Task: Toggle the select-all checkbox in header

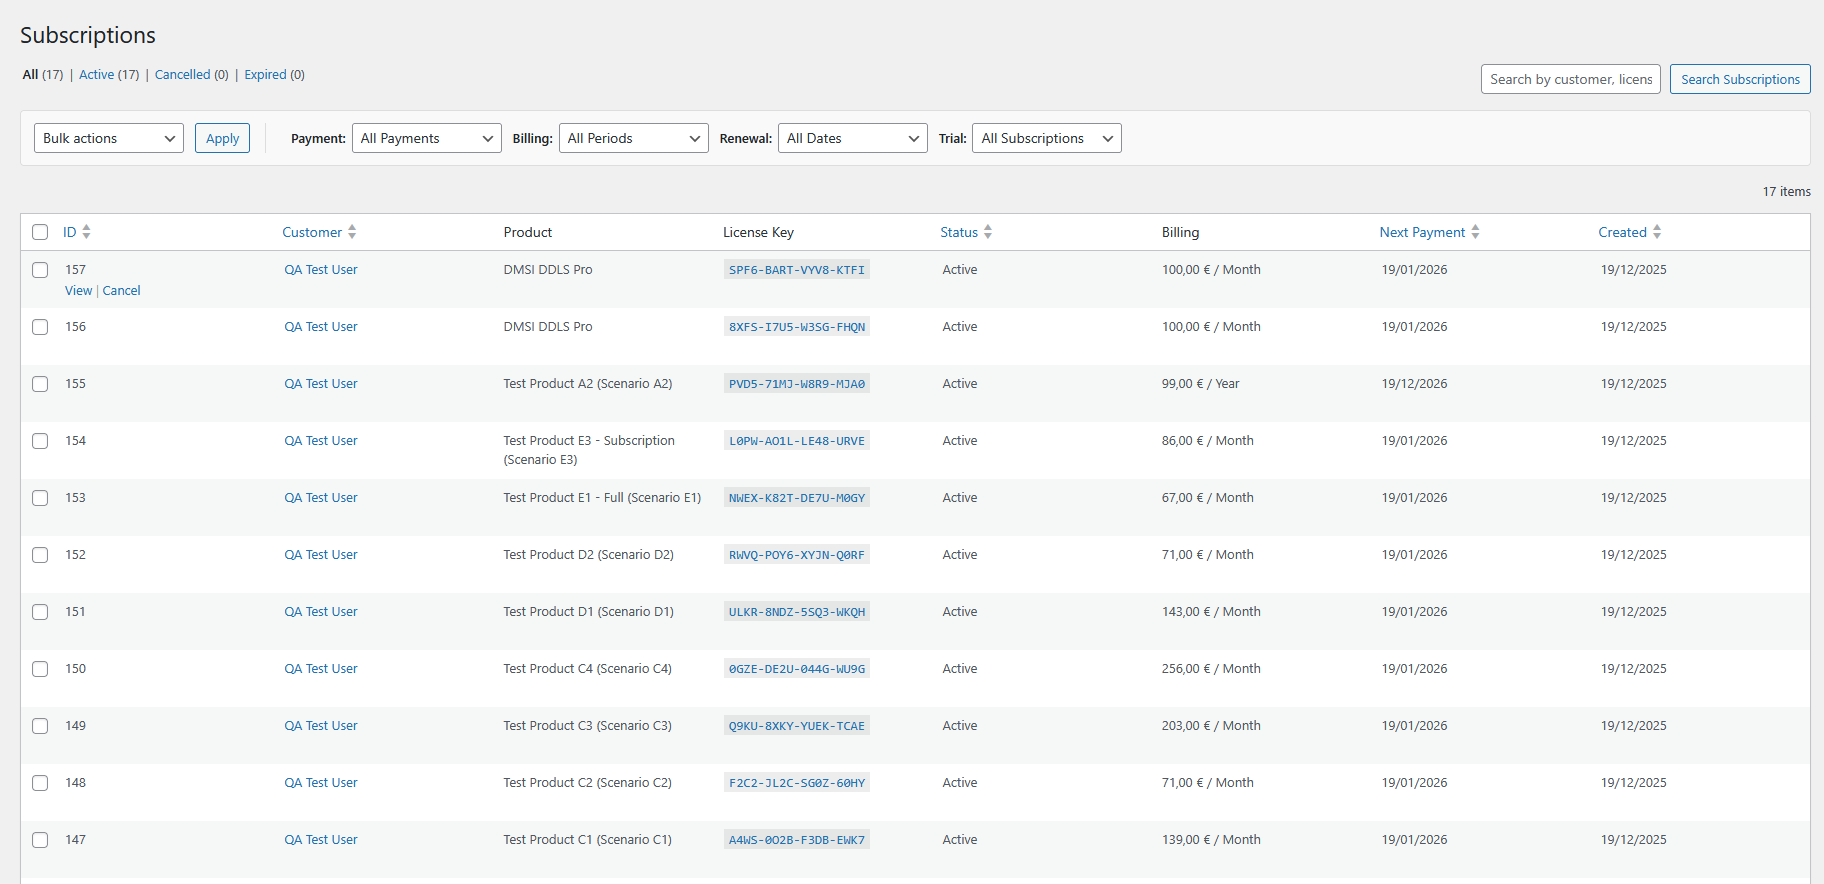Action: [x=40, y=232]
